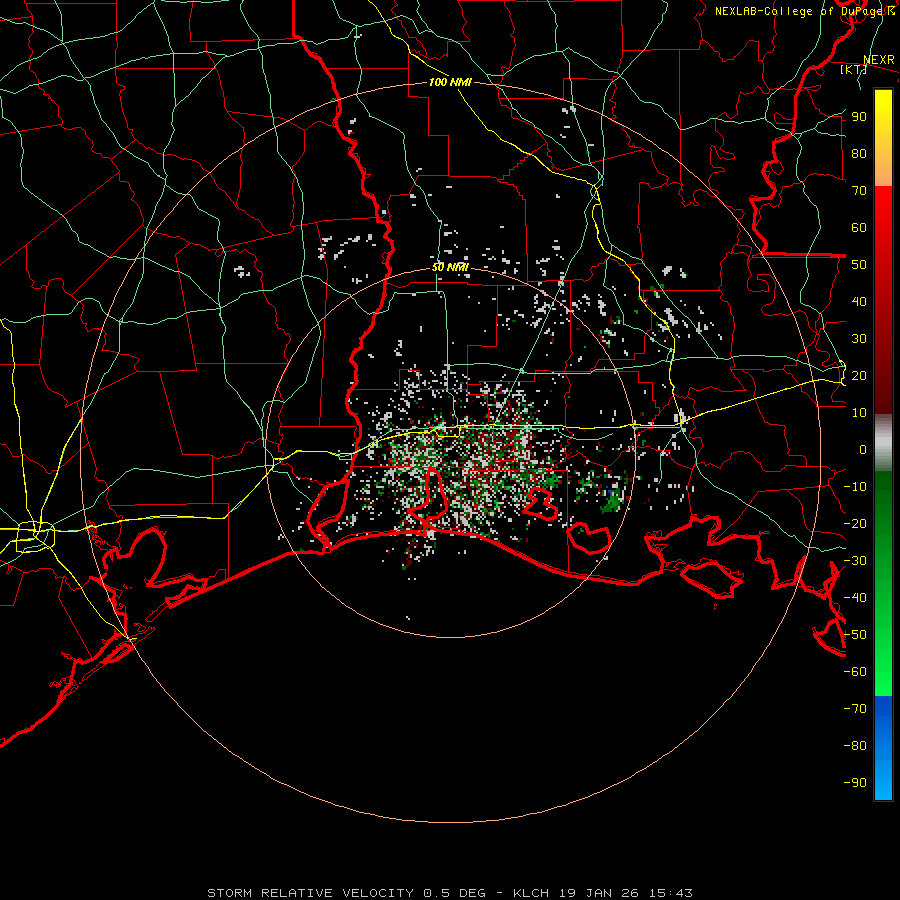Click the [KT] units label
The image size is (900, 900).
coord(853,69)
